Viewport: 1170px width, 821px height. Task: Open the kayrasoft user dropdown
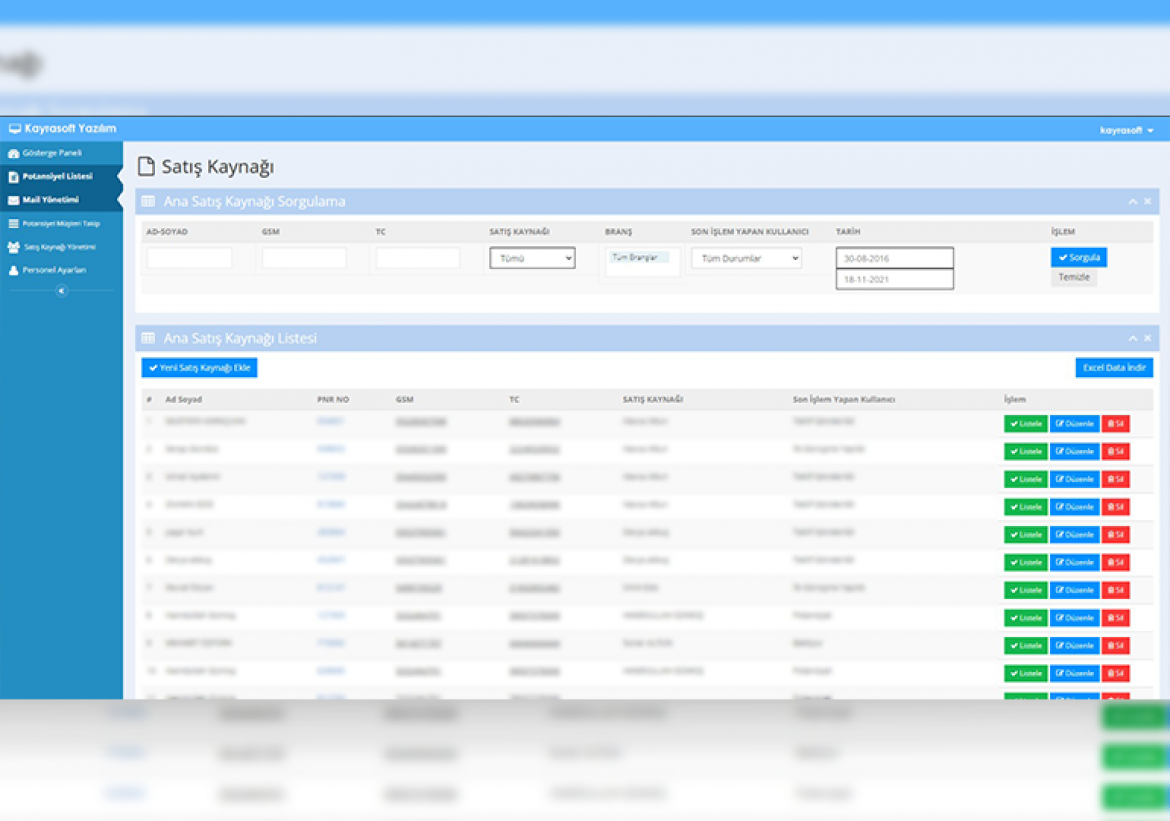pos(1126,130)
